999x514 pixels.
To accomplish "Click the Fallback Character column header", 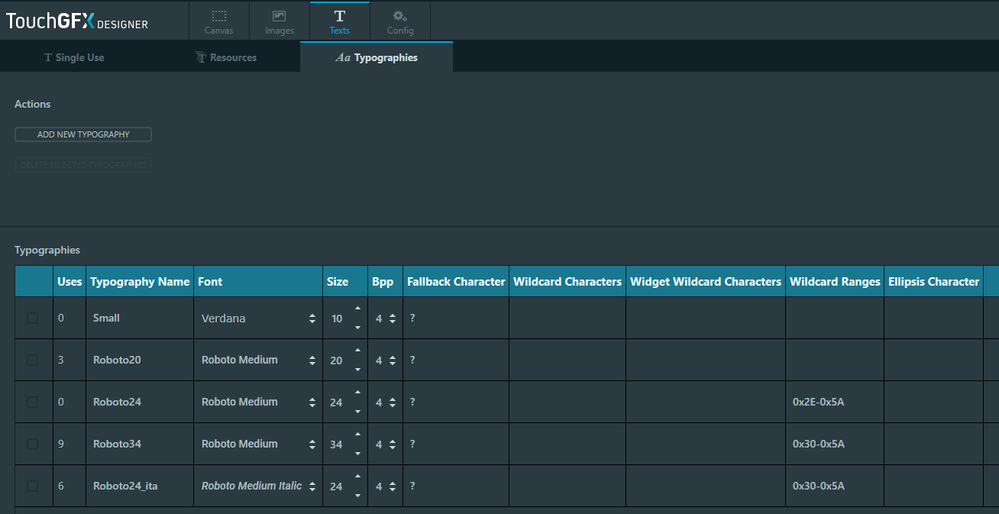I will point(456,282).
